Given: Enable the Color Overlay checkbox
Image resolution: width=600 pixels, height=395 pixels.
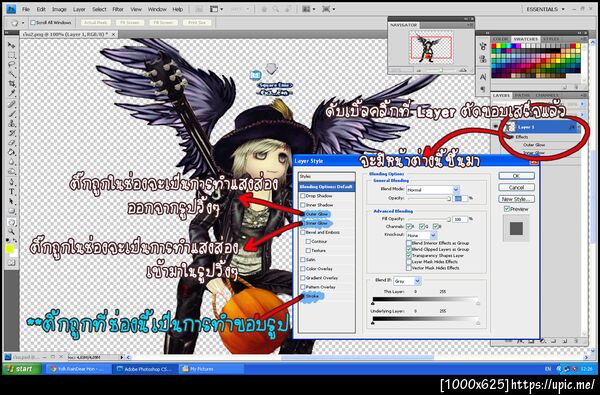Looking at the screenshot, I should tap(303, 269).
